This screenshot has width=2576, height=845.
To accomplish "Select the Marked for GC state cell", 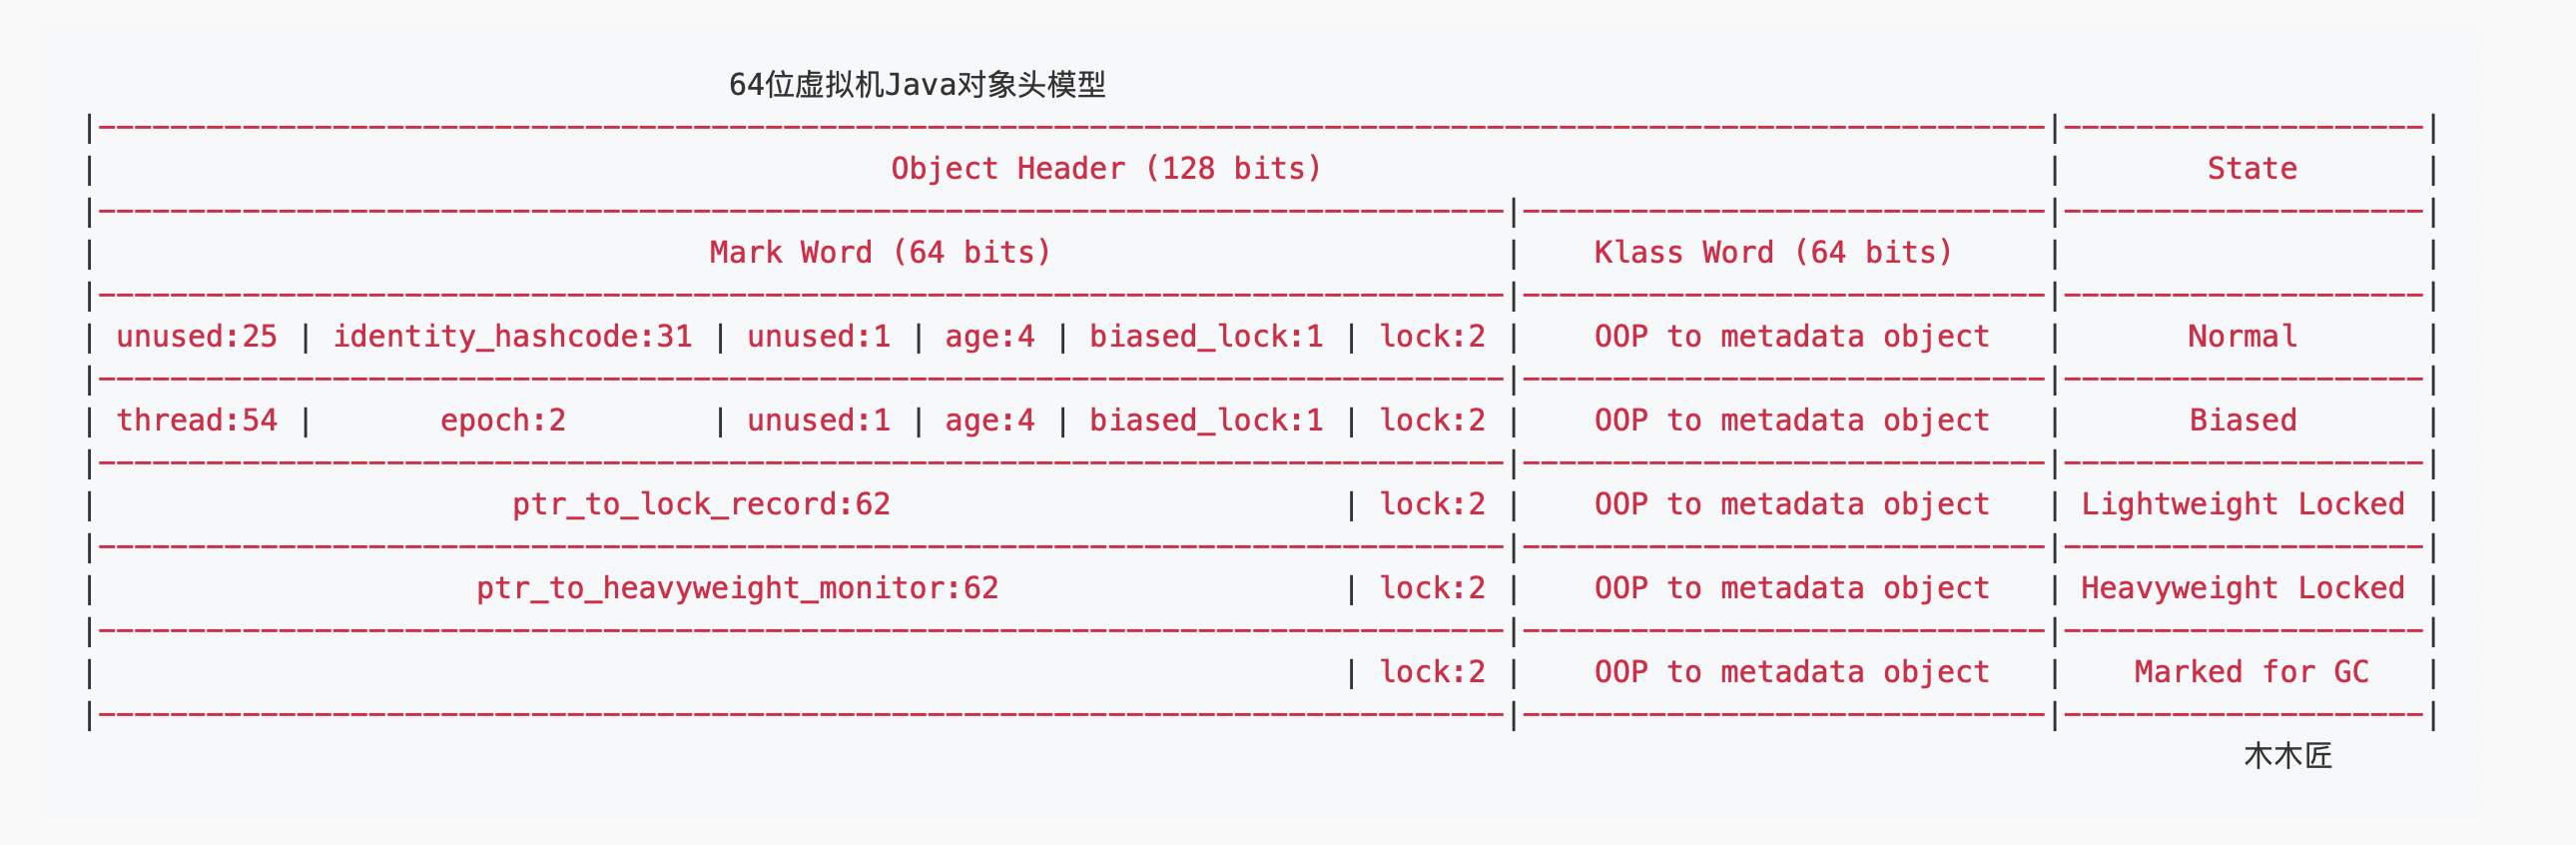I will 2251,672.
